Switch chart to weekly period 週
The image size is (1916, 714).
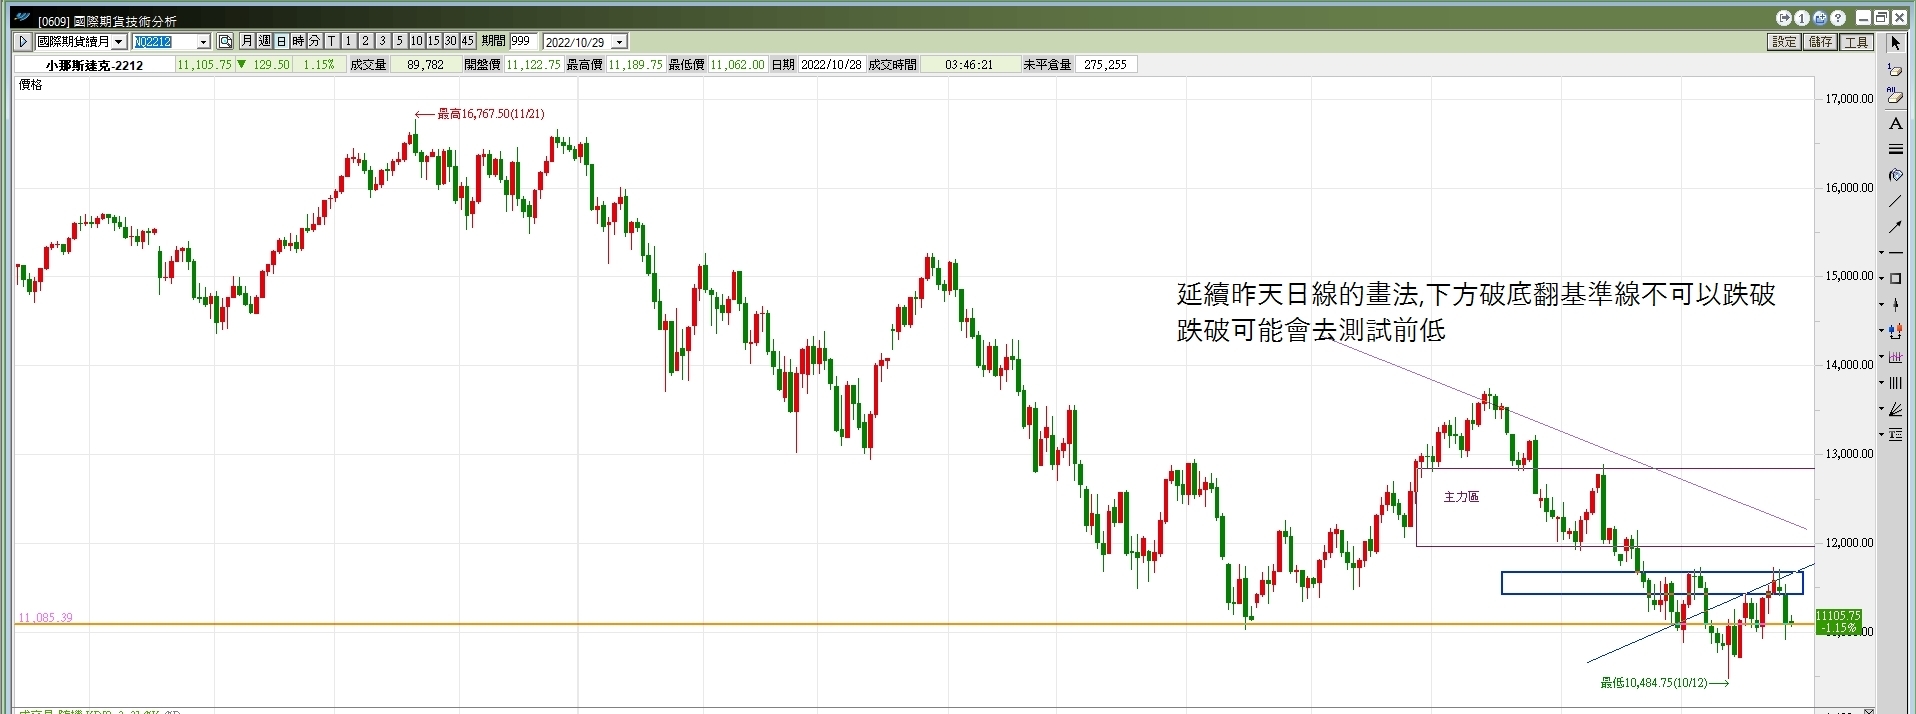pyautogui.click(x=264, y=41)
